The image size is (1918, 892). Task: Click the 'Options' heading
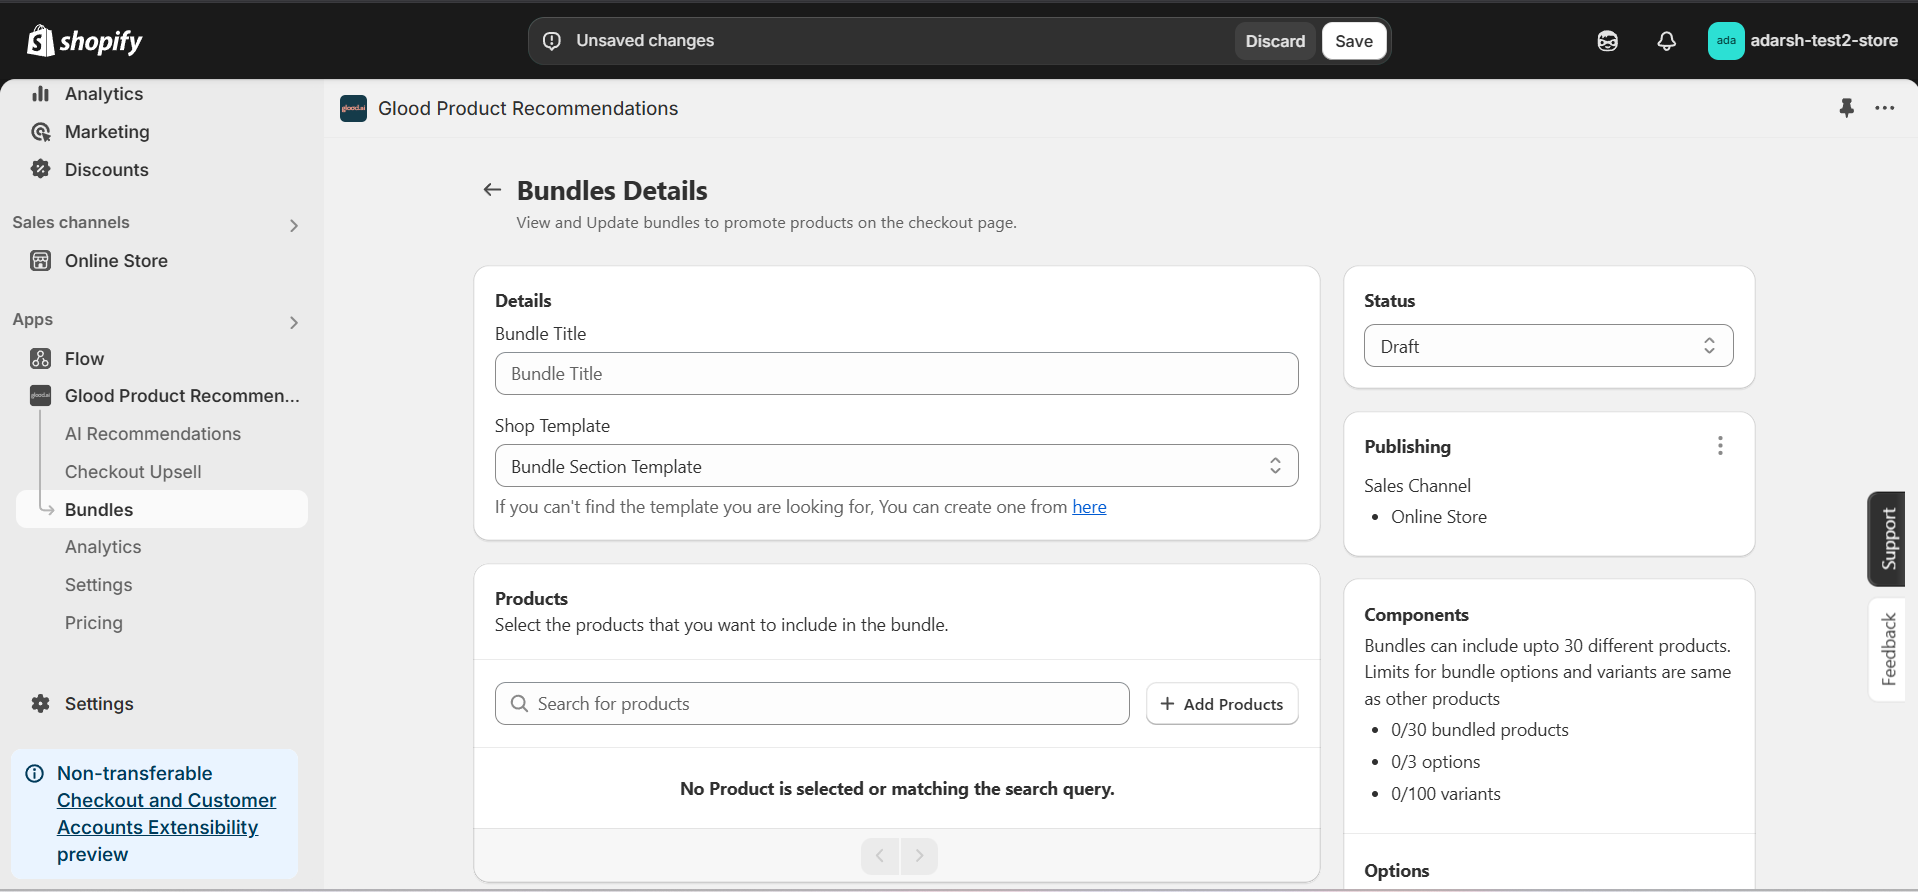(1396, 871)
